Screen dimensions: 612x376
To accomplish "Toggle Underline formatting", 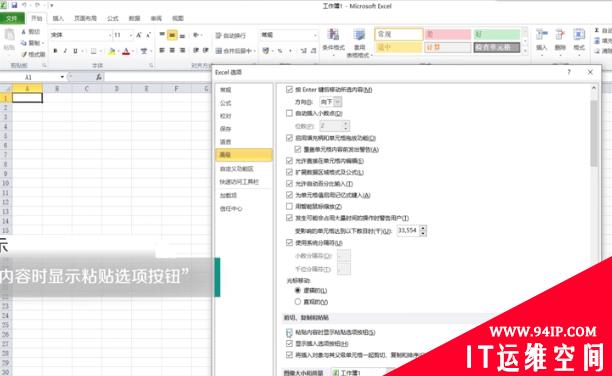I will [75, 51].
